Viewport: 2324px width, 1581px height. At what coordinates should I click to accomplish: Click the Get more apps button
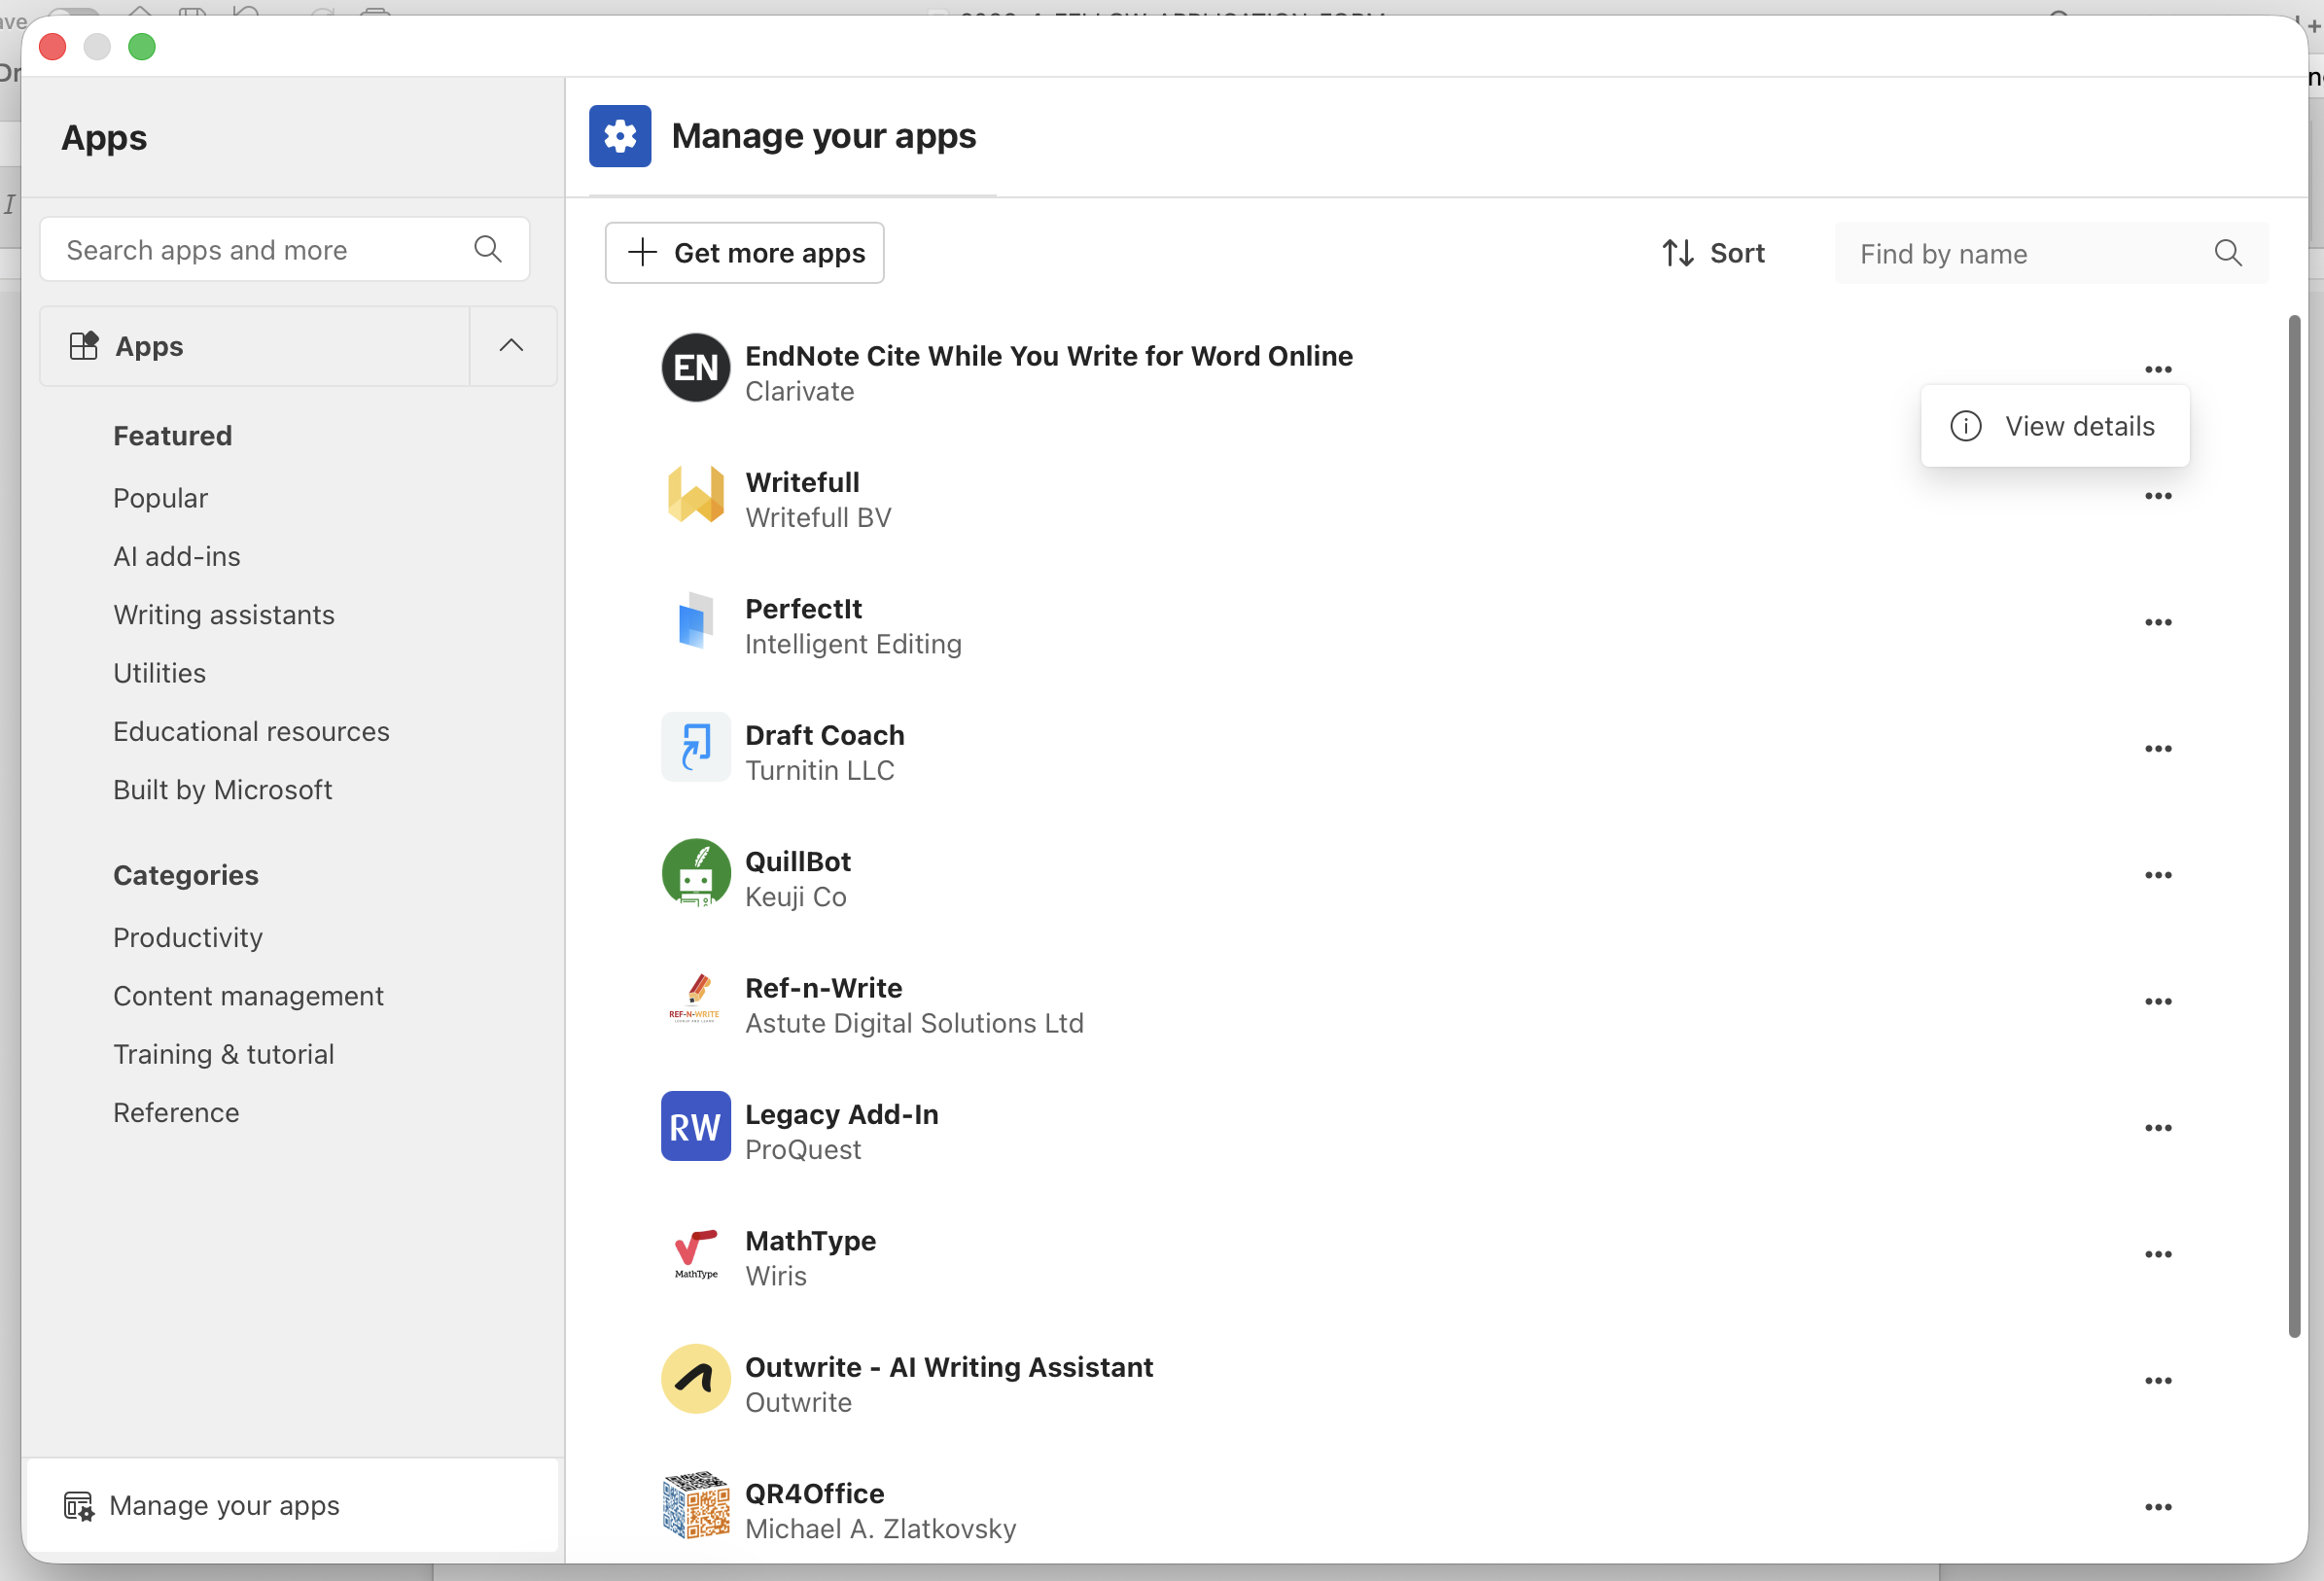point(745,253)
